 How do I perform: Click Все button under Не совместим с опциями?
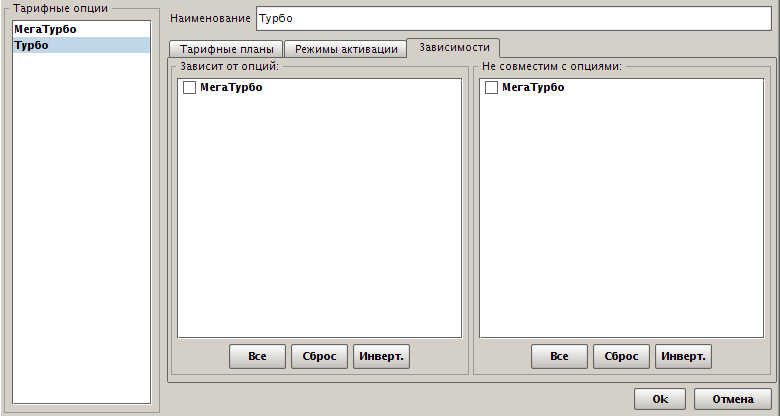(559, 356)
